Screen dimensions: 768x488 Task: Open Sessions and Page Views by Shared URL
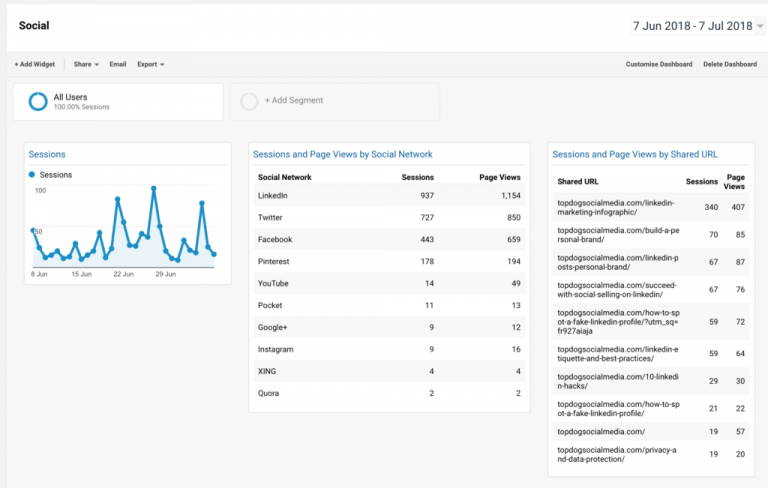tap(635, 154)
